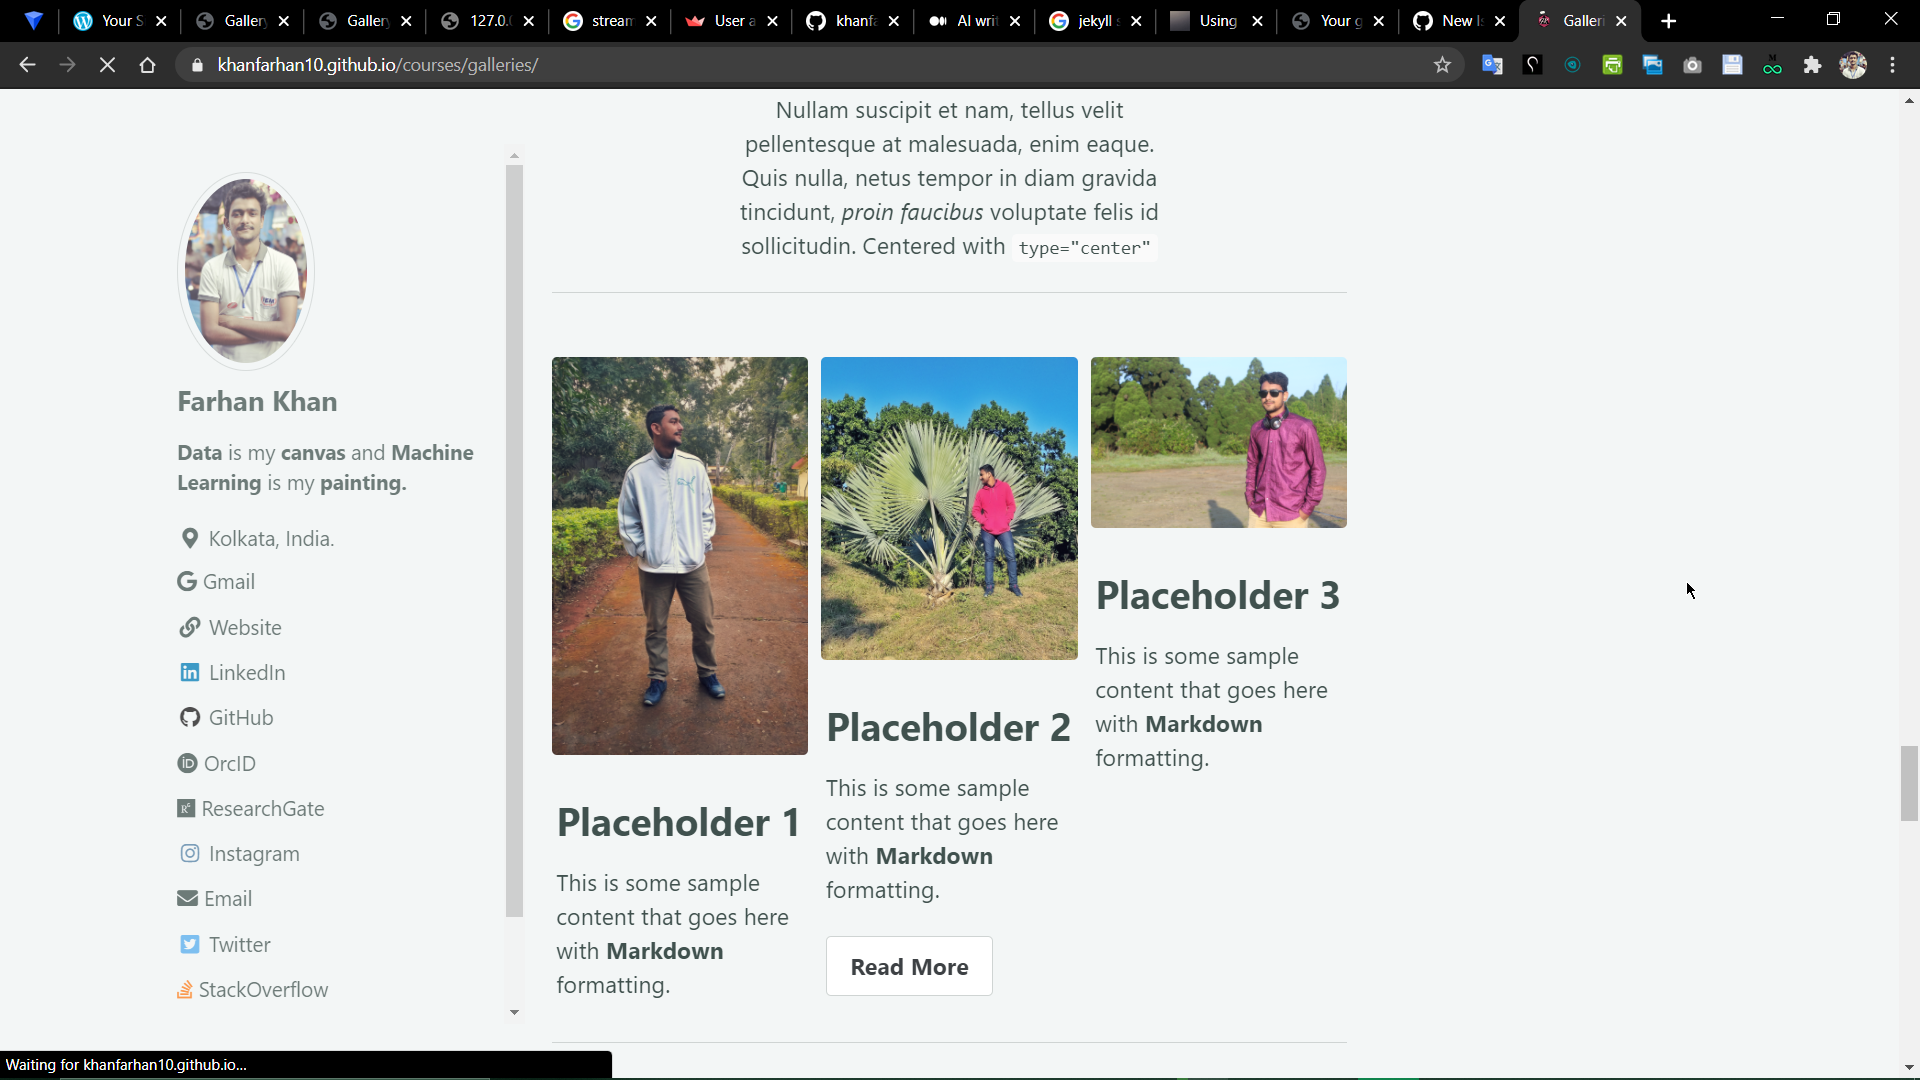Click the Read More button
This screenshot has height=1080, width=1920.
[908, 967]
